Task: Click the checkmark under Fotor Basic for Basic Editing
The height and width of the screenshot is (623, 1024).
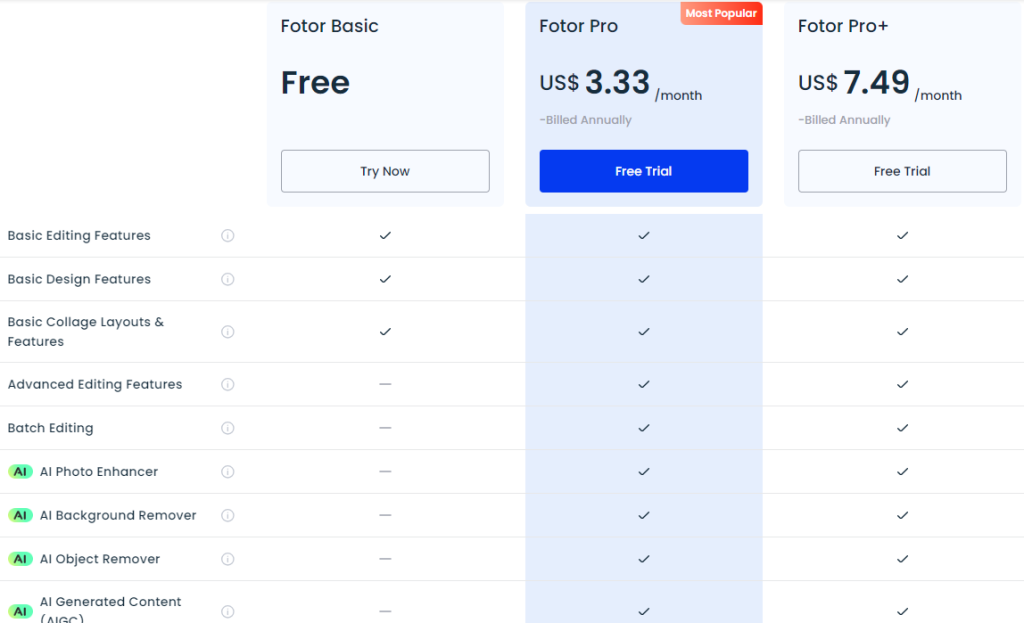Action: 385,236
